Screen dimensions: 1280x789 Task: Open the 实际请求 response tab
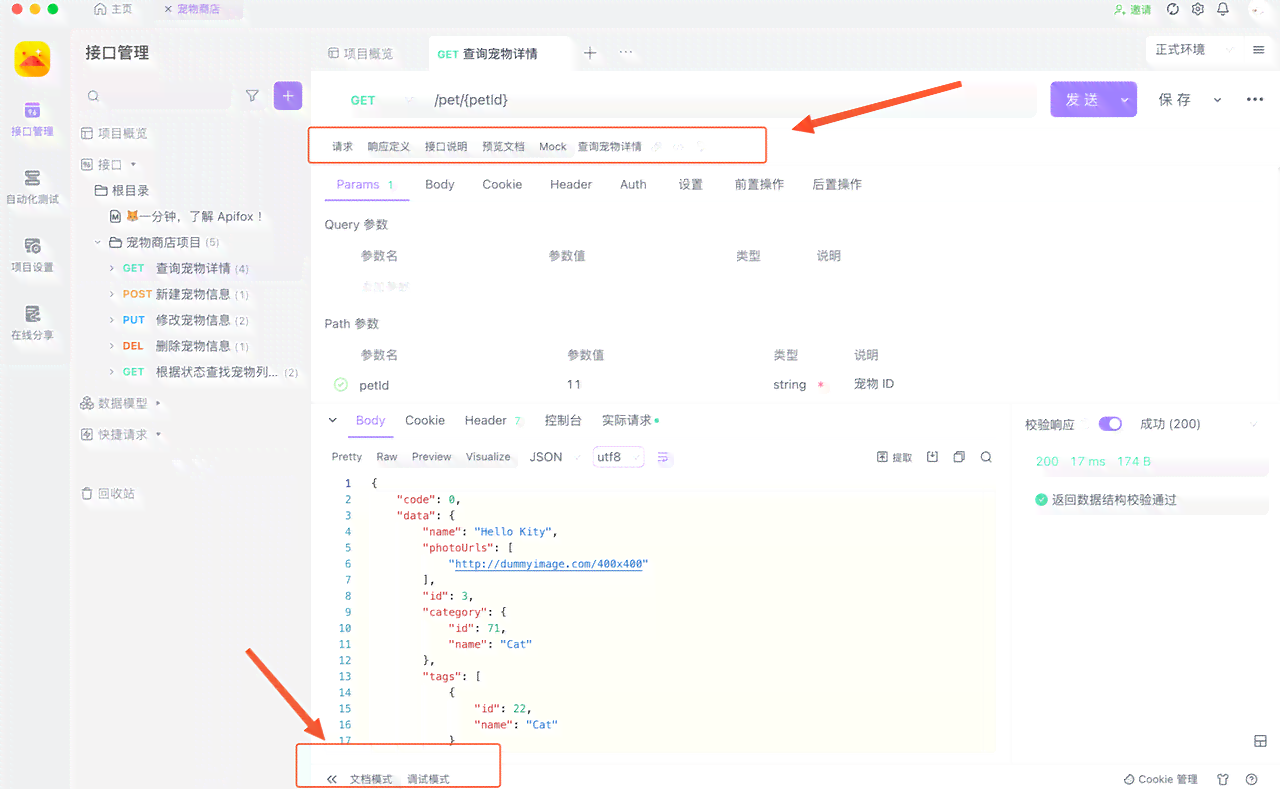[x=628, y=420]
